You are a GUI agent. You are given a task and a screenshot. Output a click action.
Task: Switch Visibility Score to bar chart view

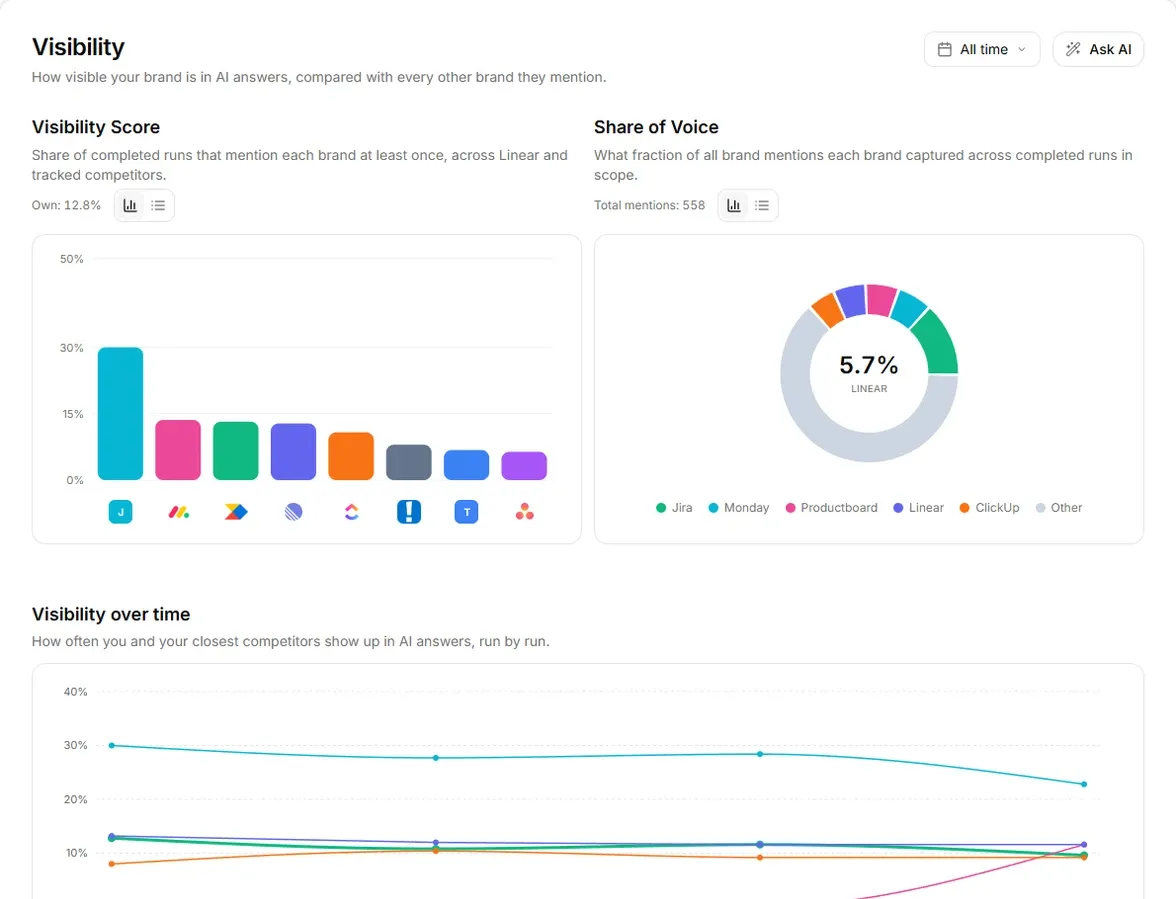pyautogui.click(x=130, y=205)
